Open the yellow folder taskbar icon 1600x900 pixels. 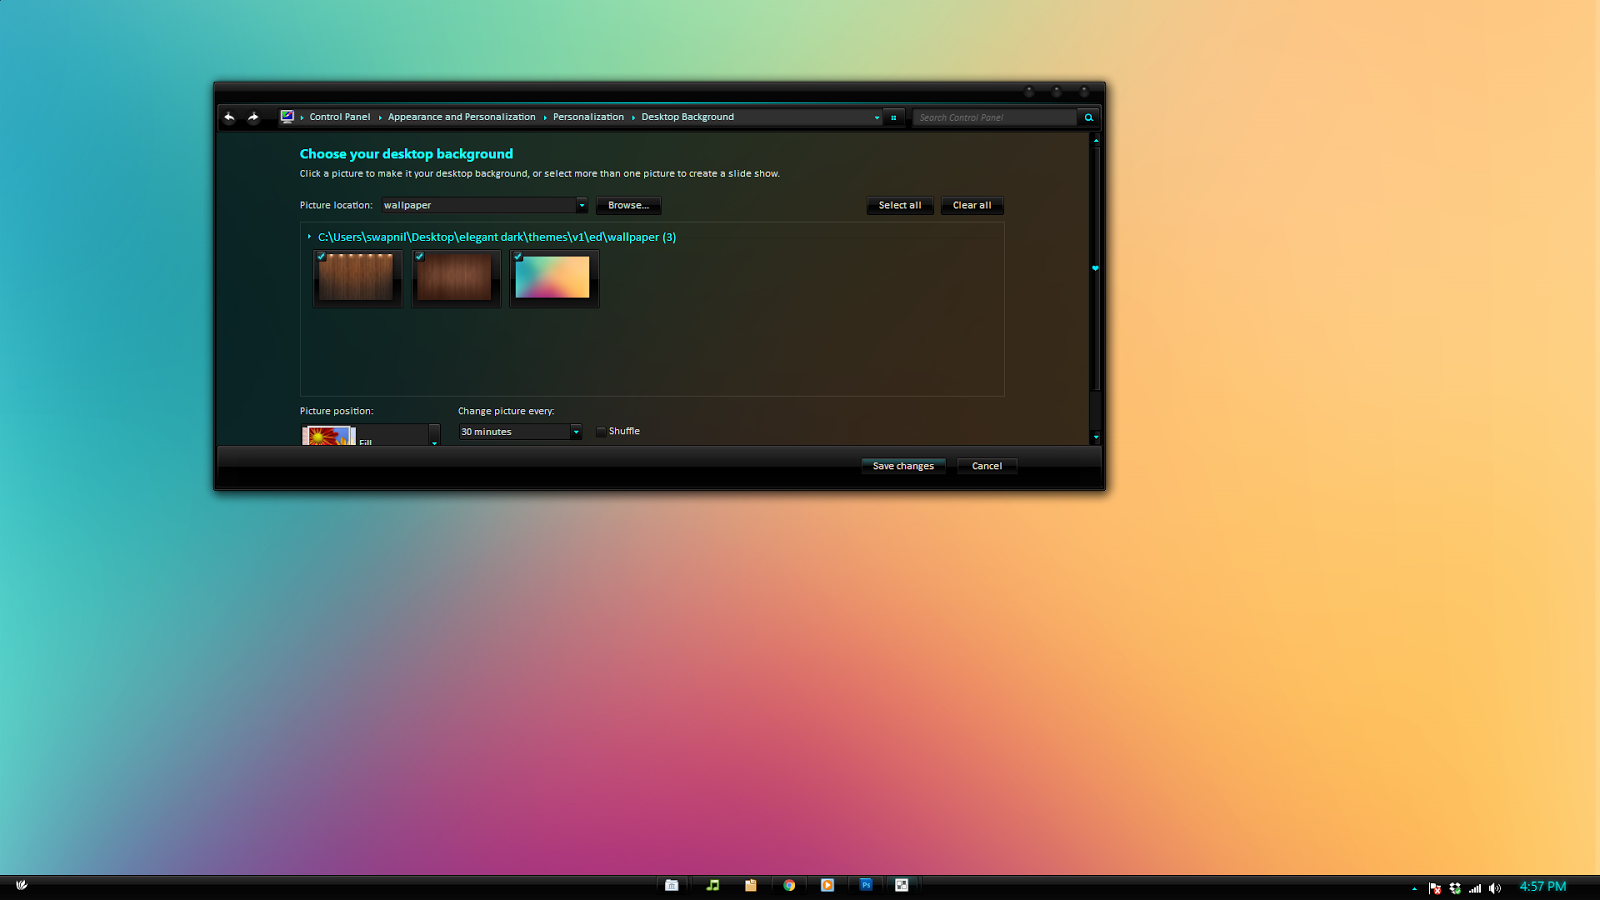click(750, 885)
